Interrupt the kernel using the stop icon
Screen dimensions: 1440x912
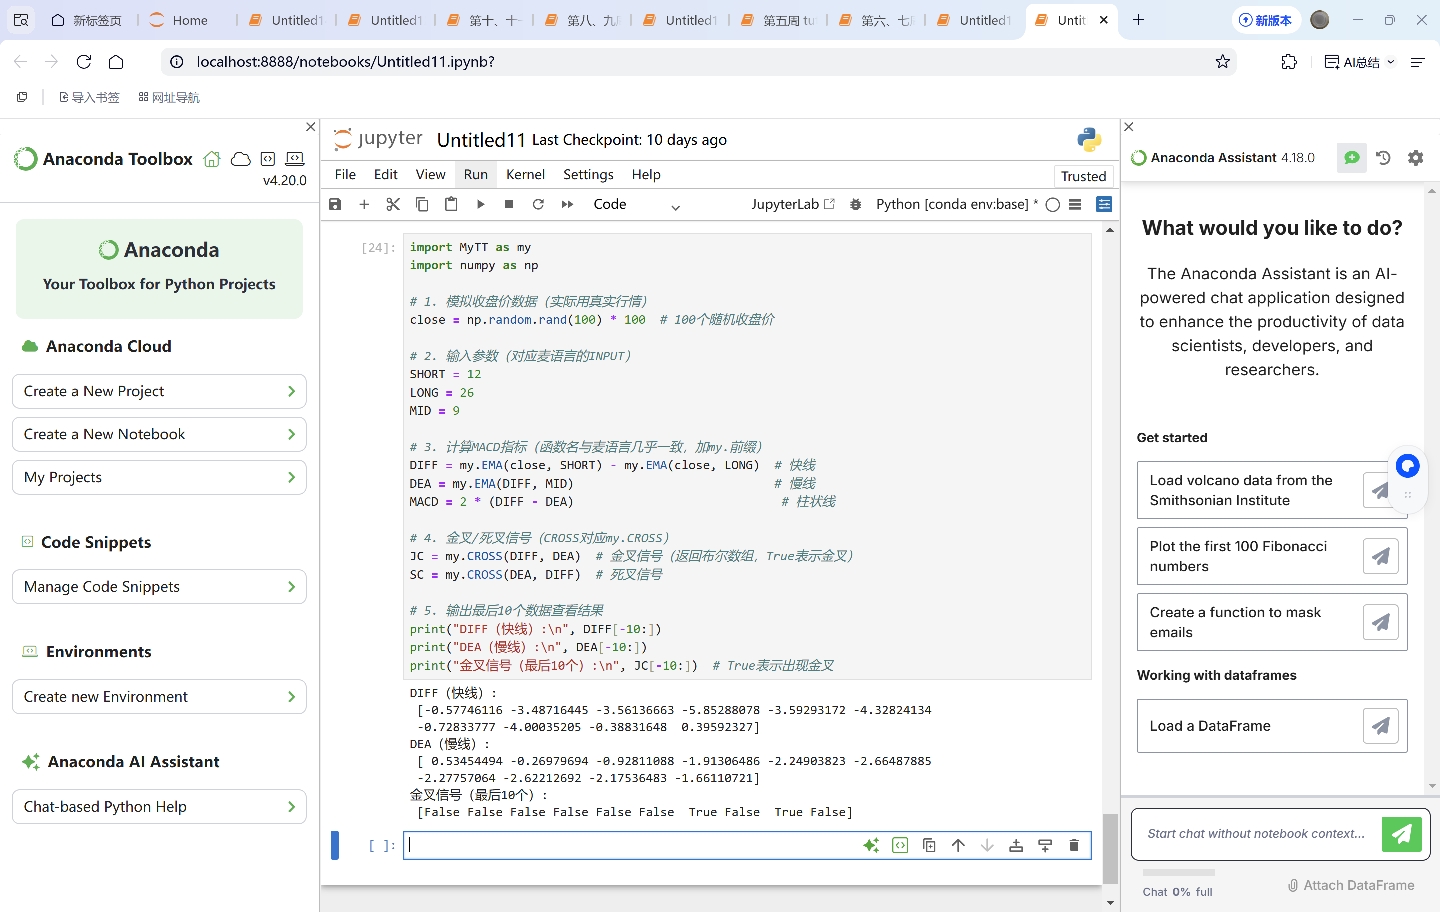click(x=509, y=204)
